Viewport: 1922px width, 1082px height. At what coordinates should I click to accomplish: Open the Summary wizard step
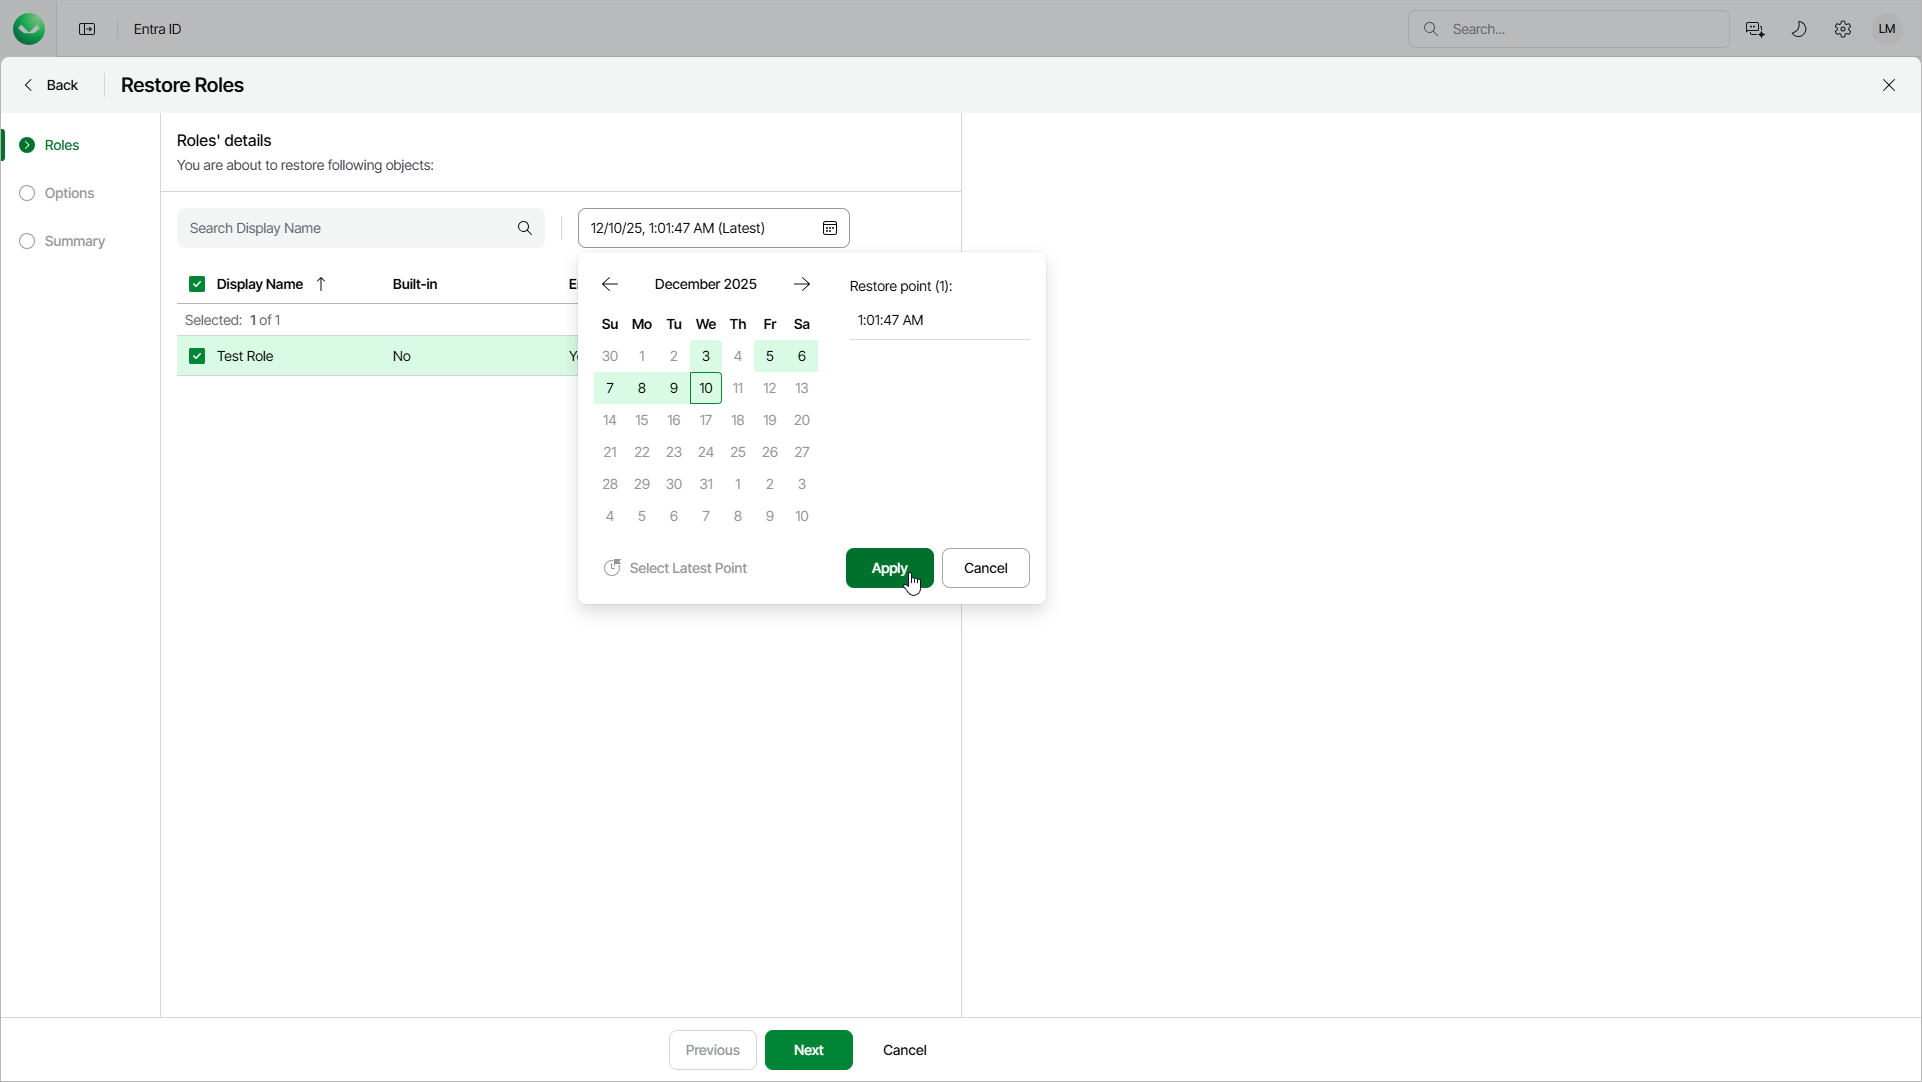coord(74,241)
